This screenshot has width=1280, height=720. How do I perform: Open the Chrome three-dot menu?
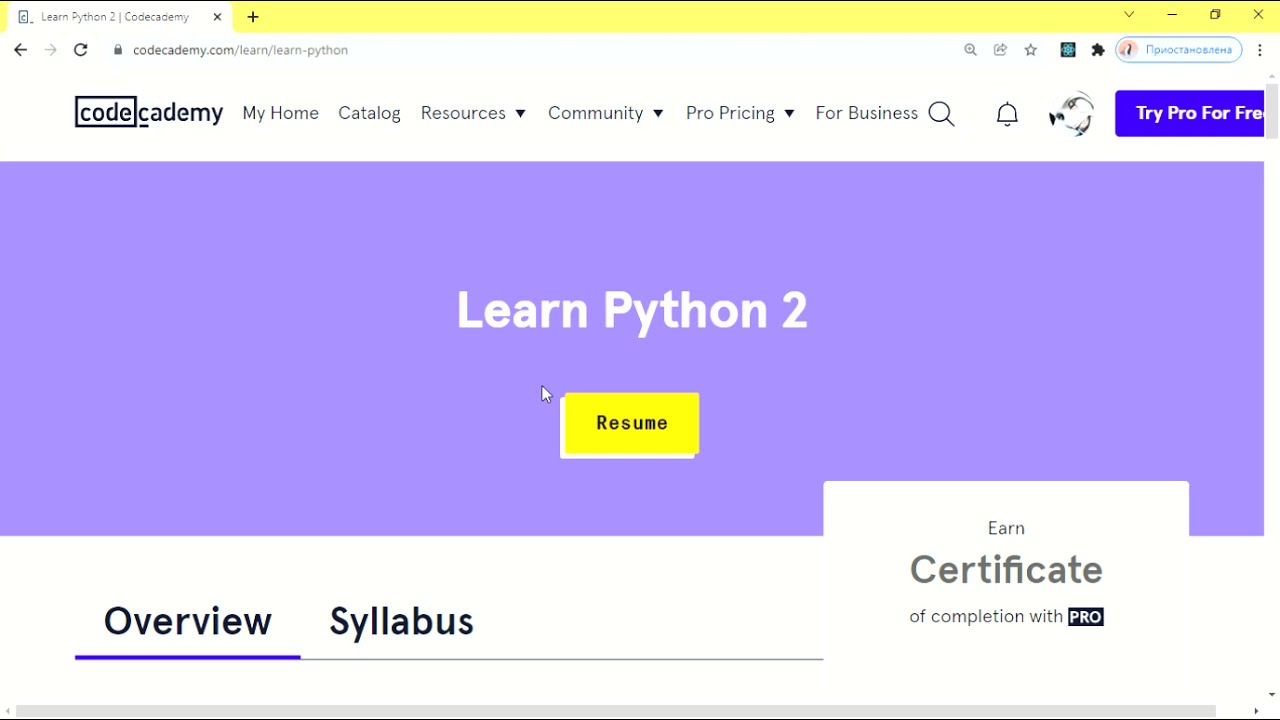(1260, 50)
